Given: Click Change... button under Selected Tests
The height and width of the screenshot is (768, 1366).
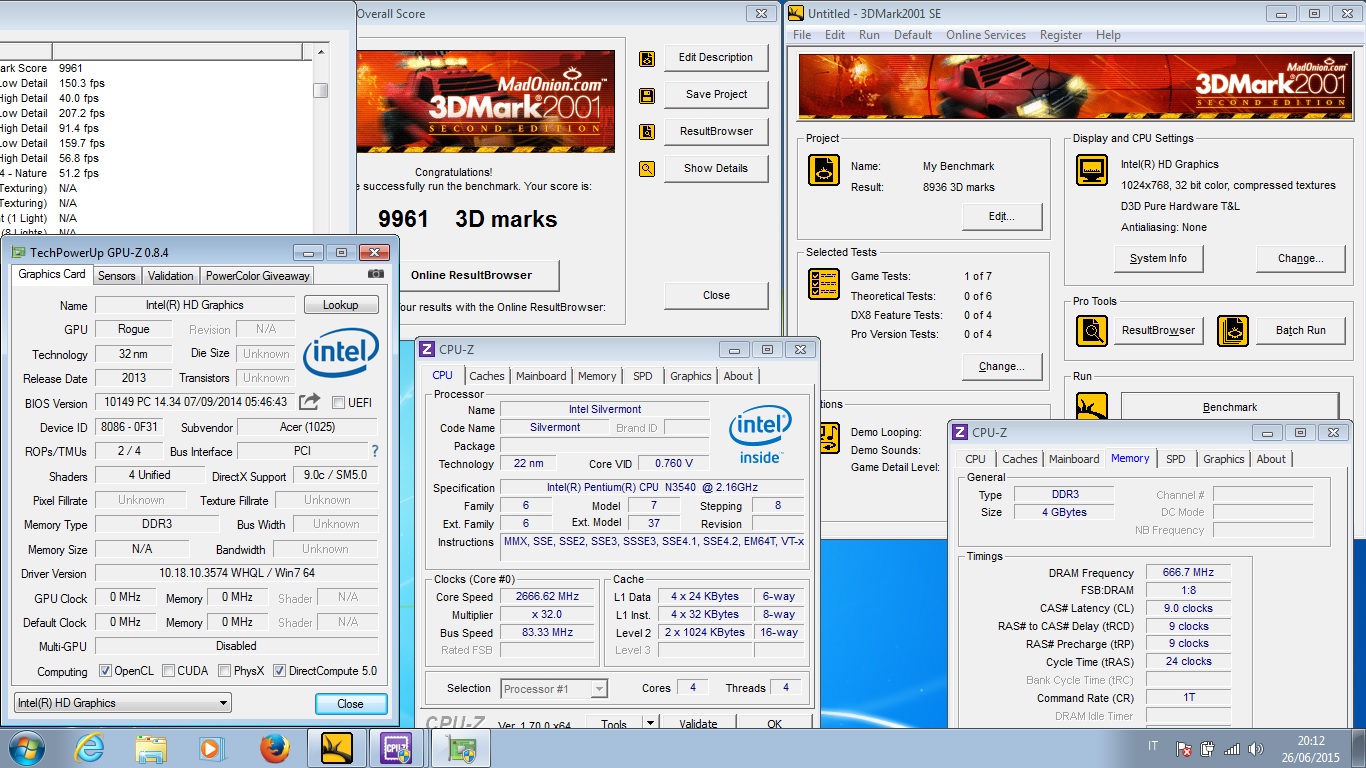Looking at the screenshot, I should point(1002,366).
